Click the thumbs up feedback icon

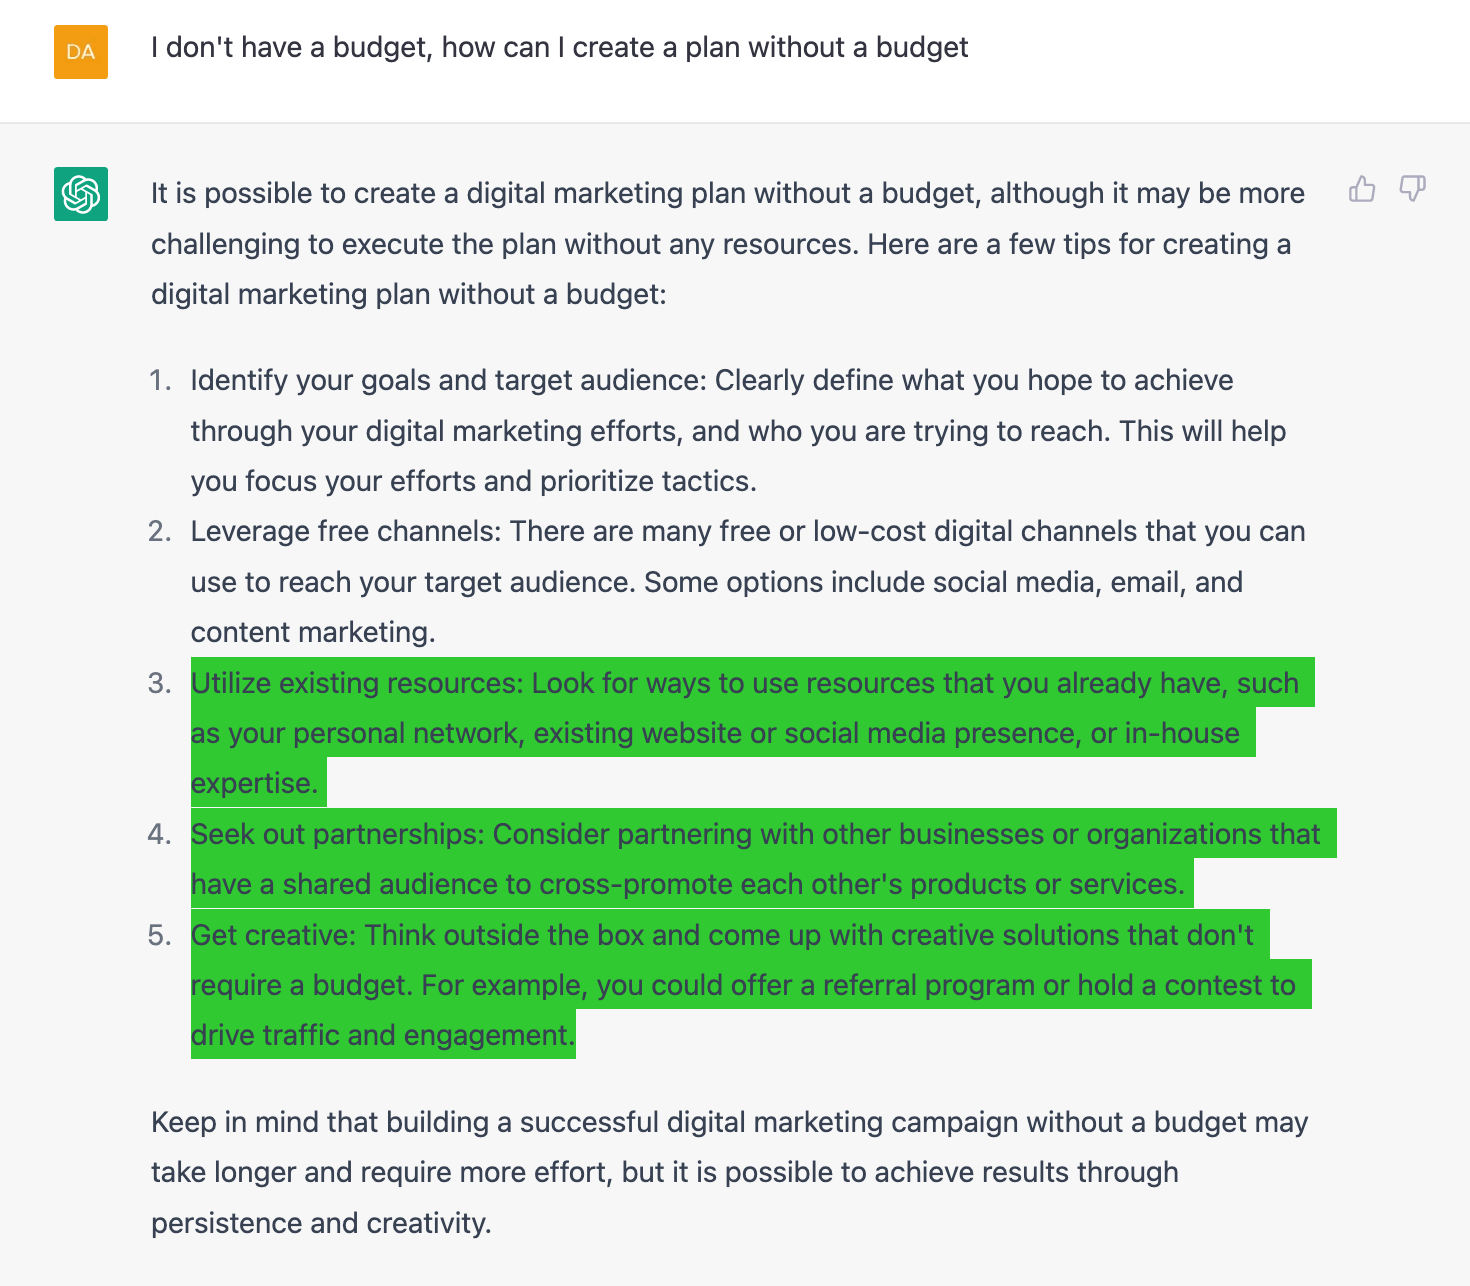click(1362, 189)
